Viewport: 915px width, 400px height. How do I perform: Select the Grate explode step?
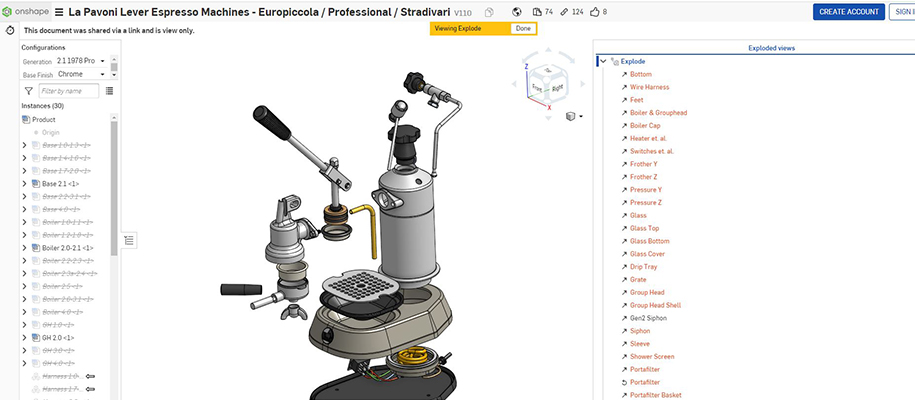click(638, 280)
